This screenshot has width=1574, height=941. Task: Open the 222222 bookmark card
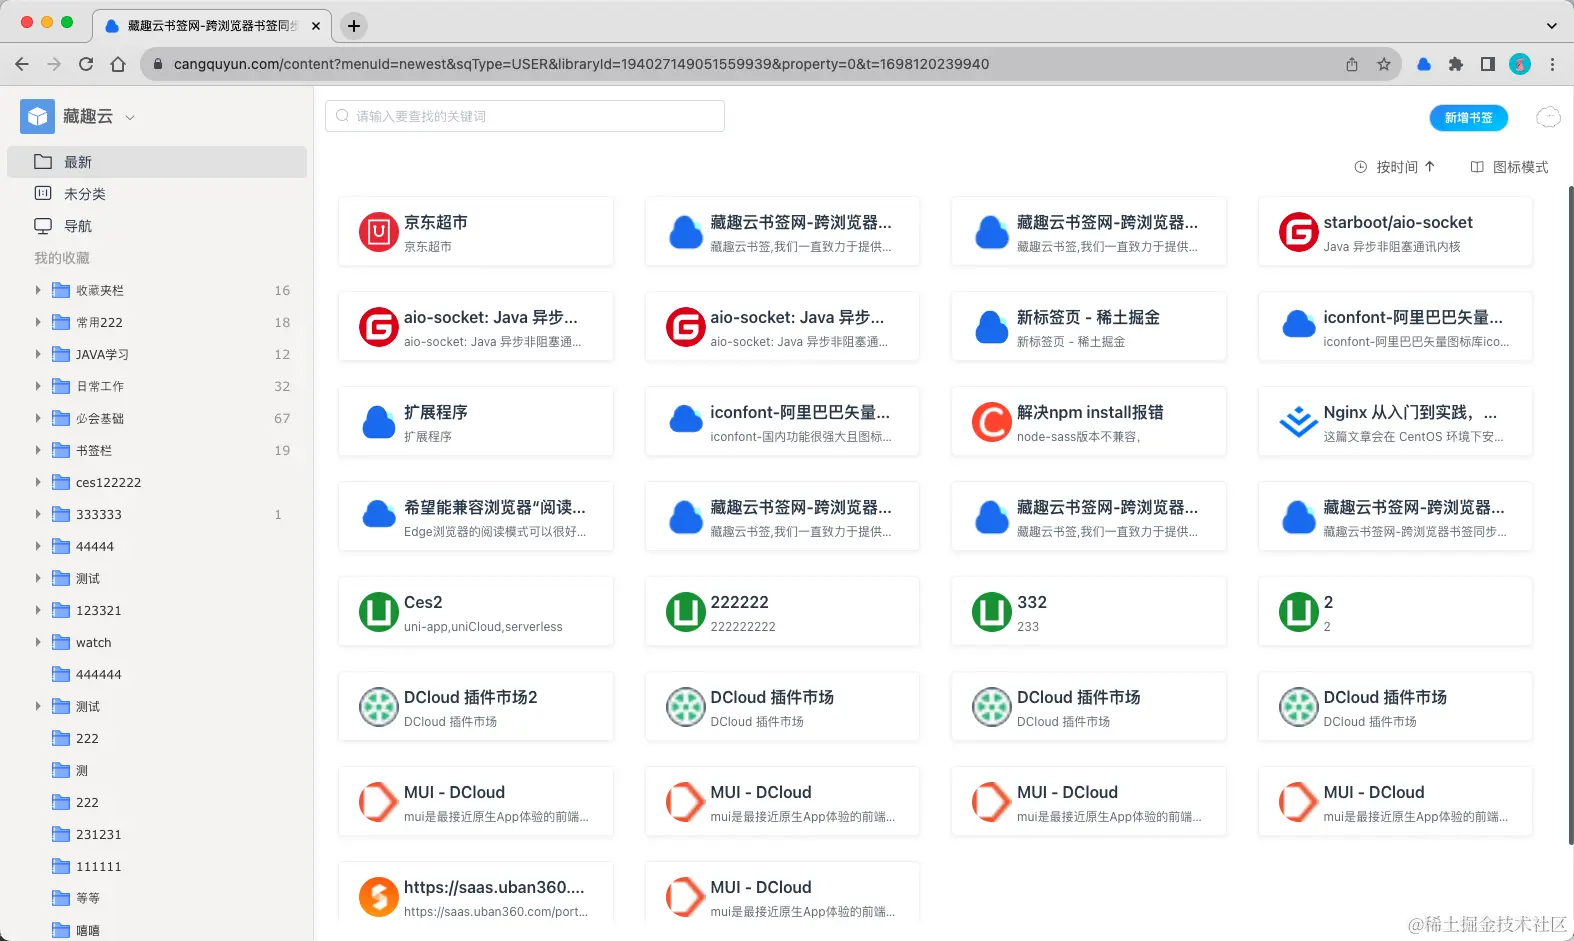[x=783, y=612]
